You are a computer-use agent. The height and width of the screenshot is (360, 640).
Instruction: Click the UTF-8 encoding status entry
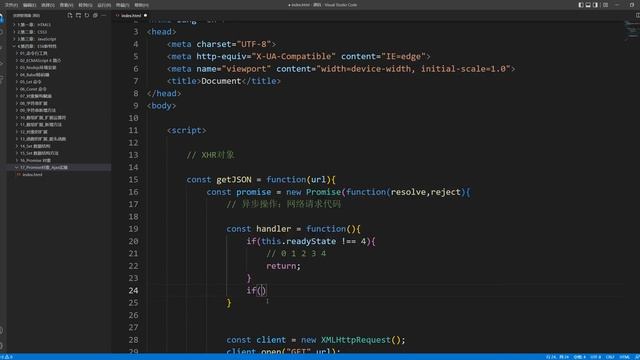tap(596, 357)
